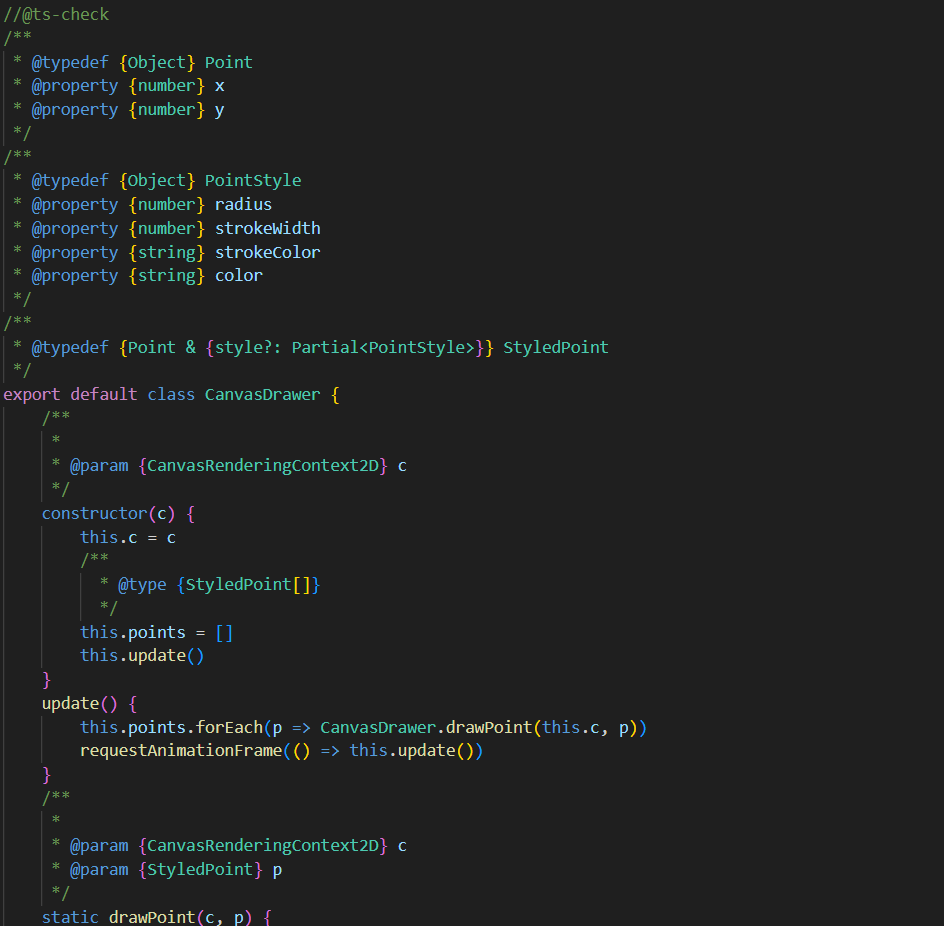944x926 pixels.
Task: Click the export keyword
Action: 31,394
